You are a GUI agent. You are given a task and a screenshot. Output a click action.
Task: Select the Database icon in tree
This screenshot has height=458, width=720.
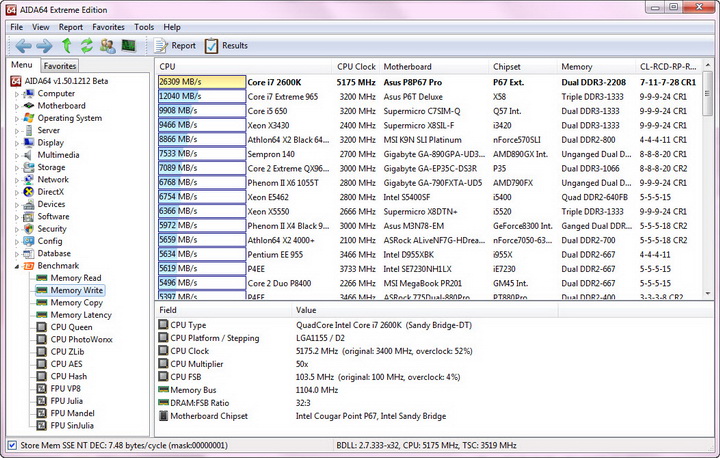pyautogui.click(x=28, y=253)
